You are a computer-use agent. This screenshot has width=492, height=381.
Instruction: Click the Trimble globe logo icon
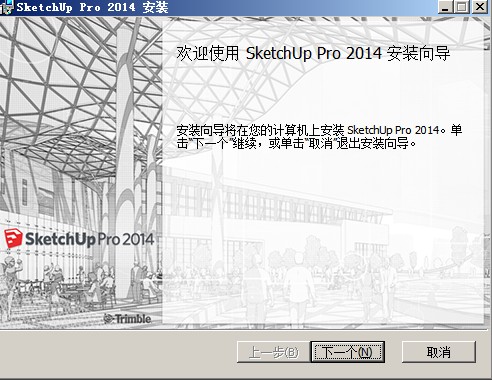108,319
